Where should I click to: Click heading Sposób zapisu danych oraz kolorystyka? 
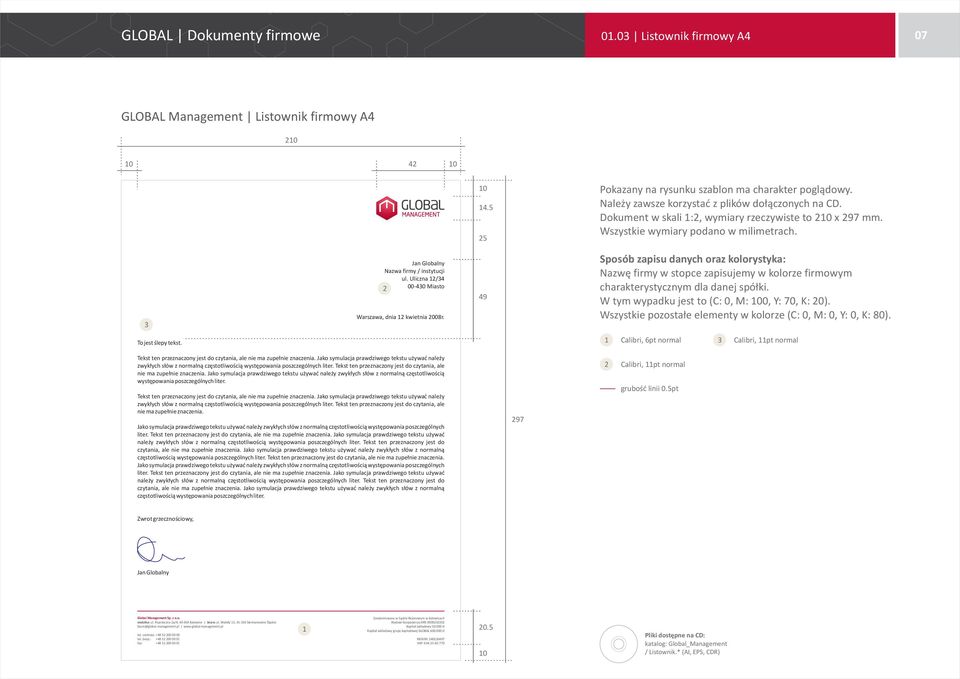coord(692,259)
